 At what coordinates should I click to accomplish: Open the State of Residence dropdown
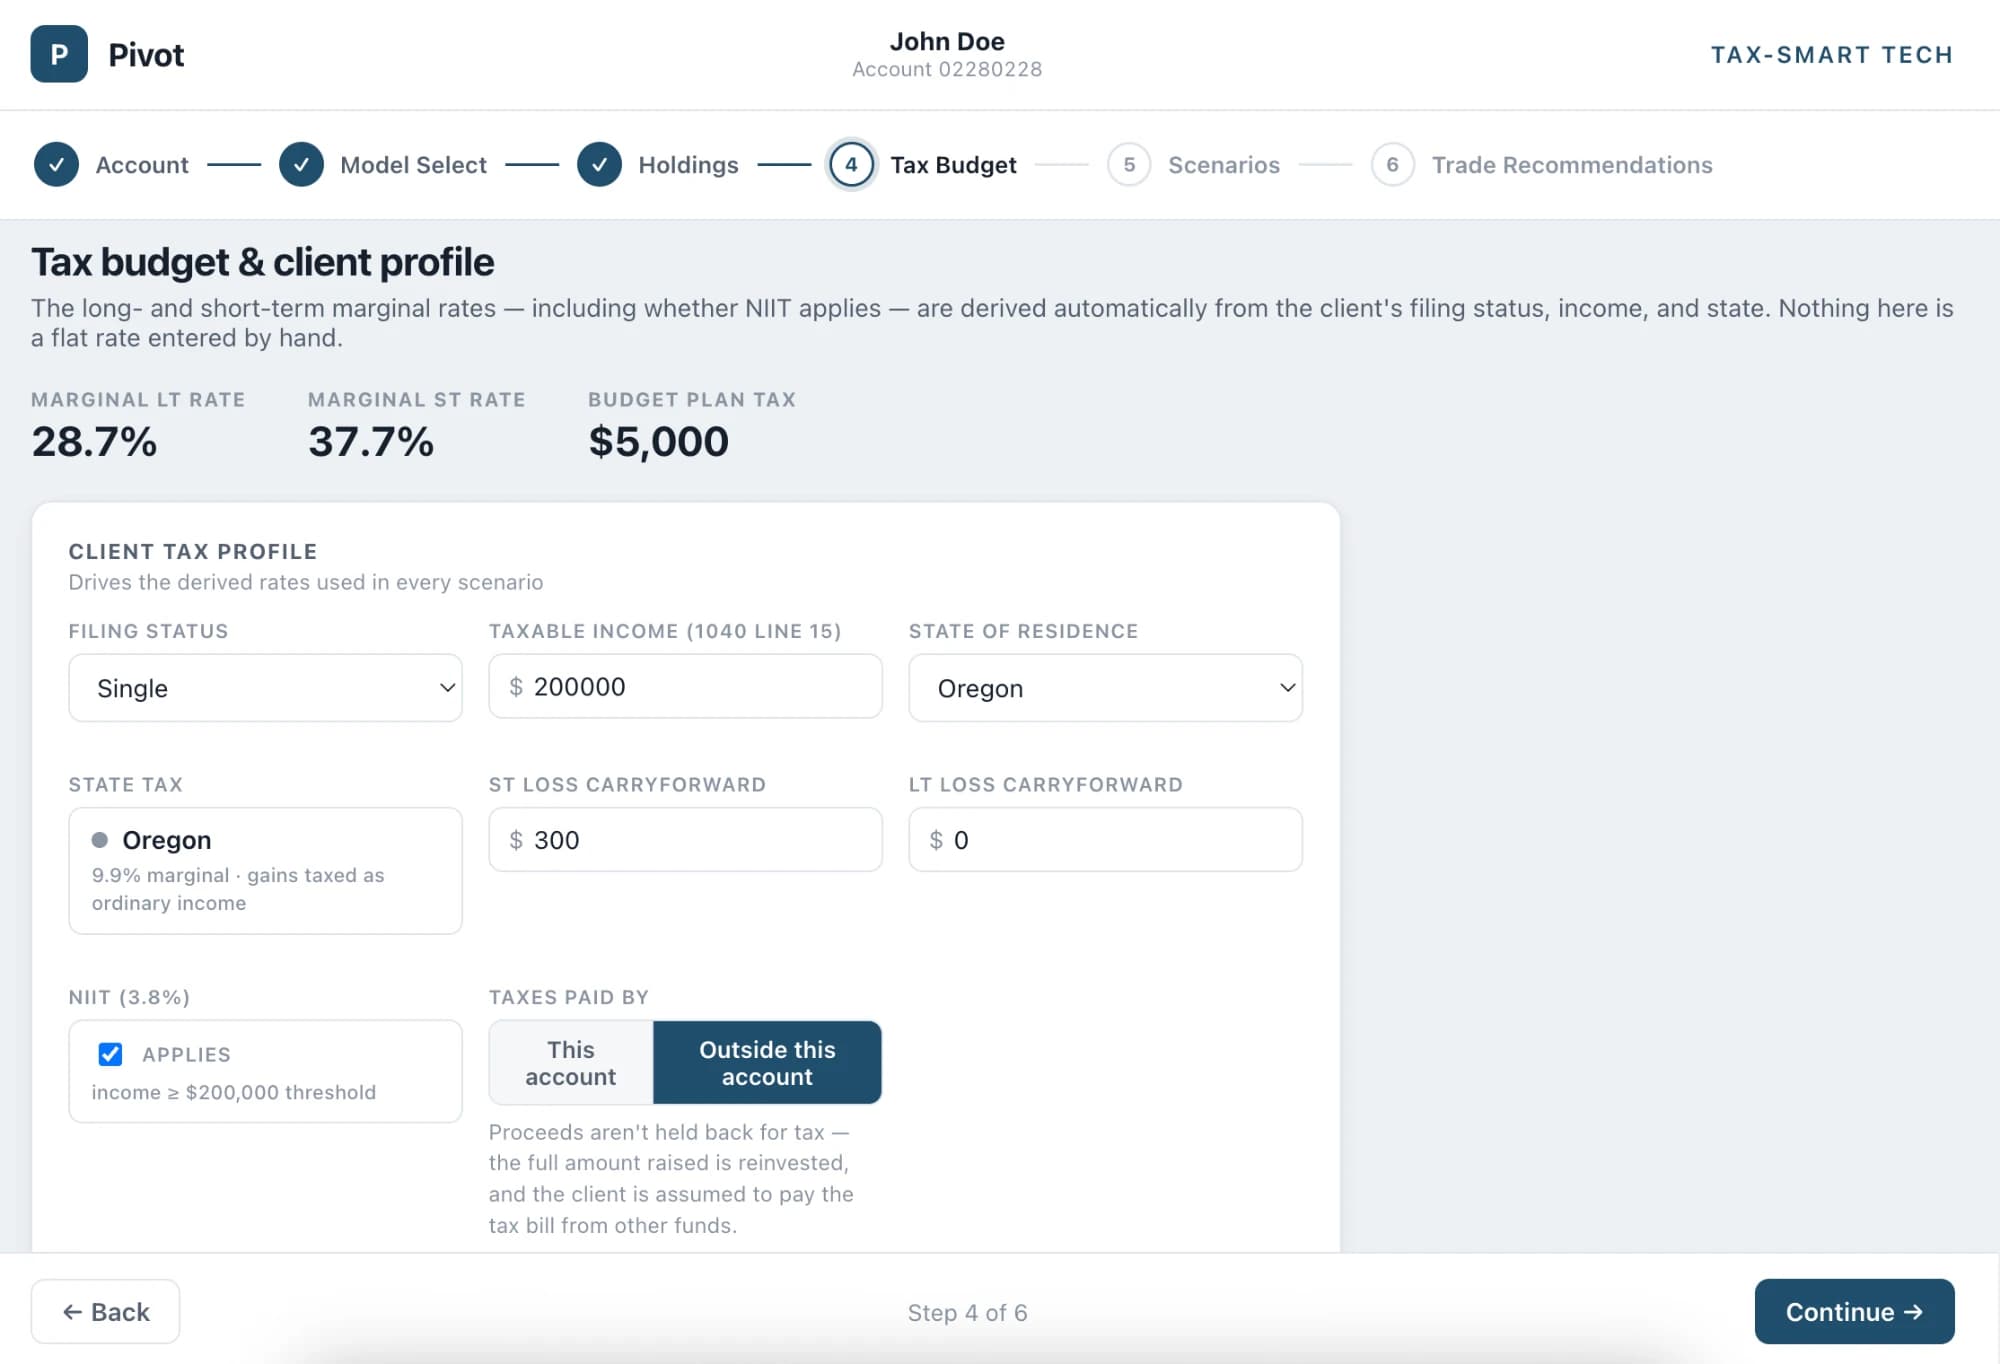tap(1105, 688)
